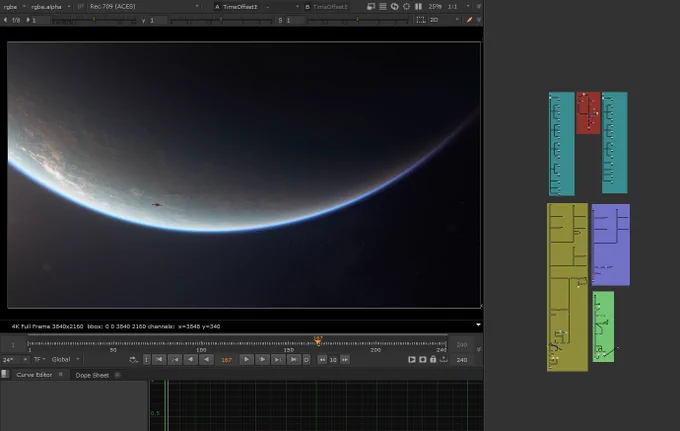Close the Dope Sheet tab
Screen dimensions: 680x431
(x=117, y=375)
